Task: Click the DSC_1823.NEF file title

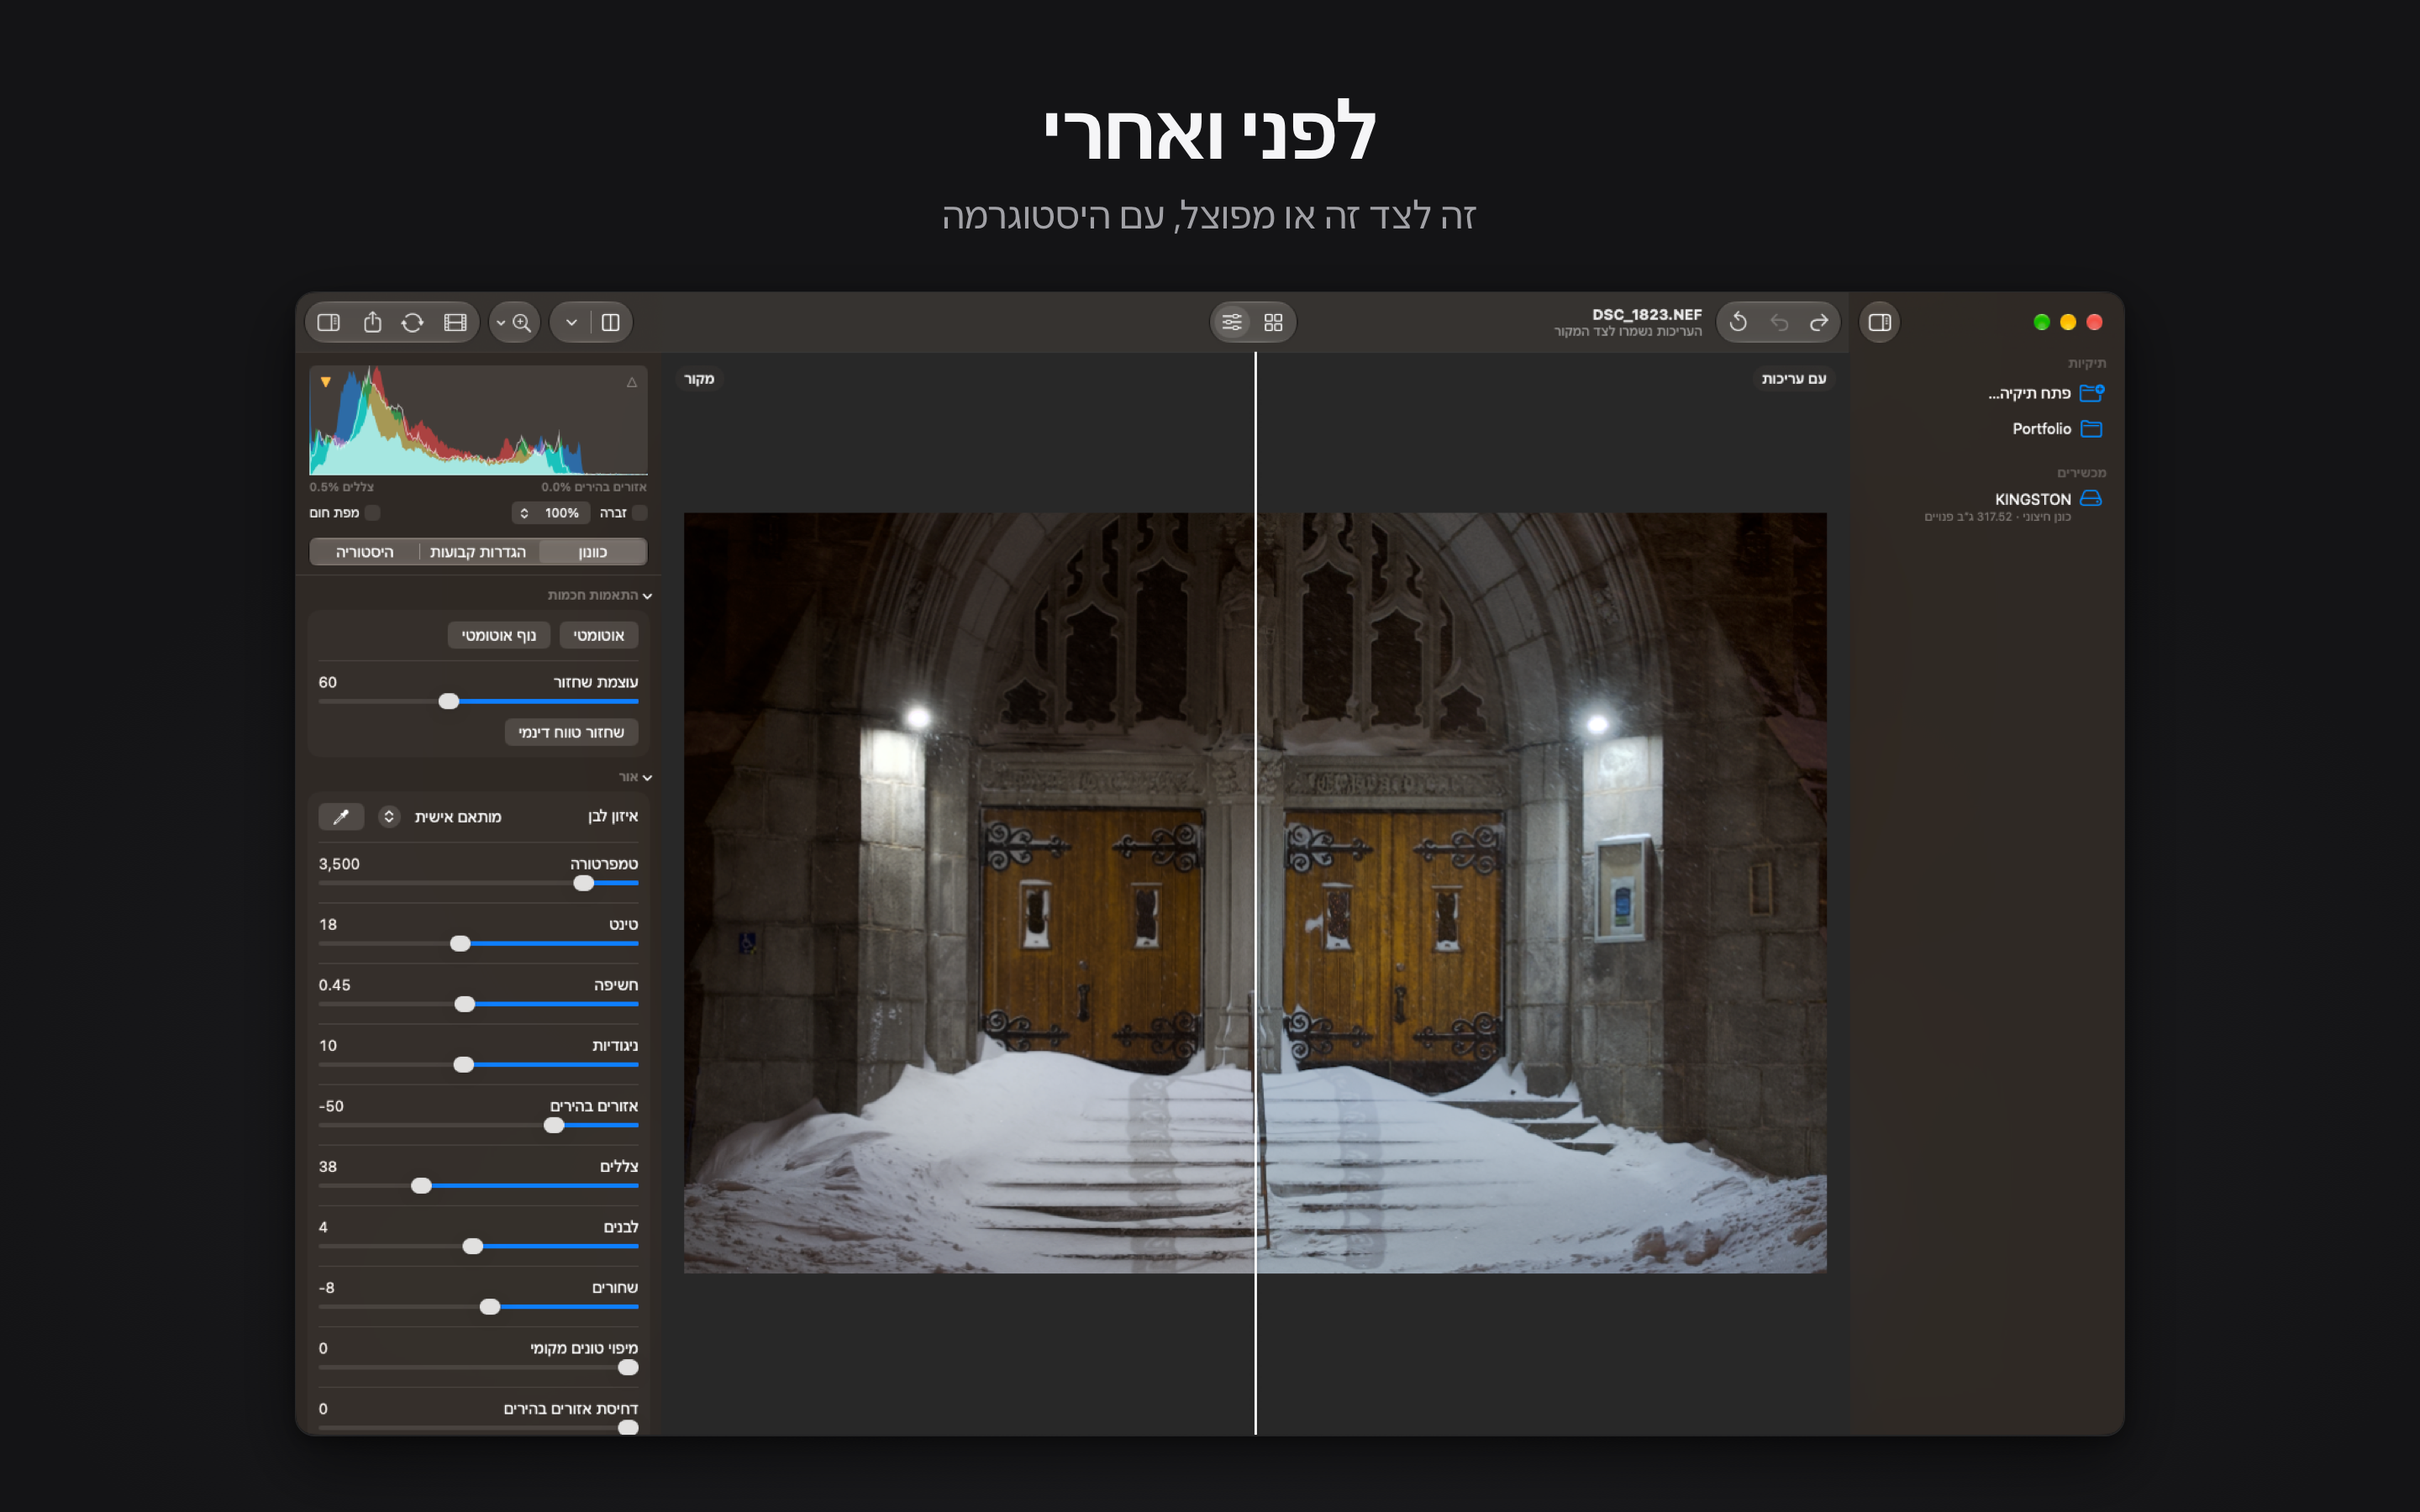Action: [x=1647, y=314]
